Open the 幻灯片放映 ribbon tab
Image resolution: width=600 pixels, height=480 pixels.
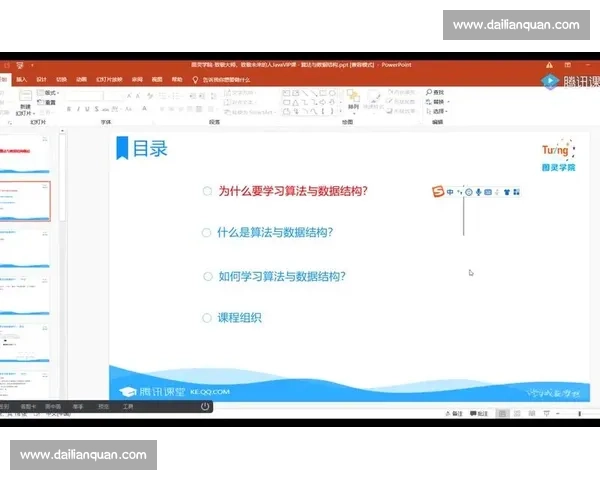(109, 80)
